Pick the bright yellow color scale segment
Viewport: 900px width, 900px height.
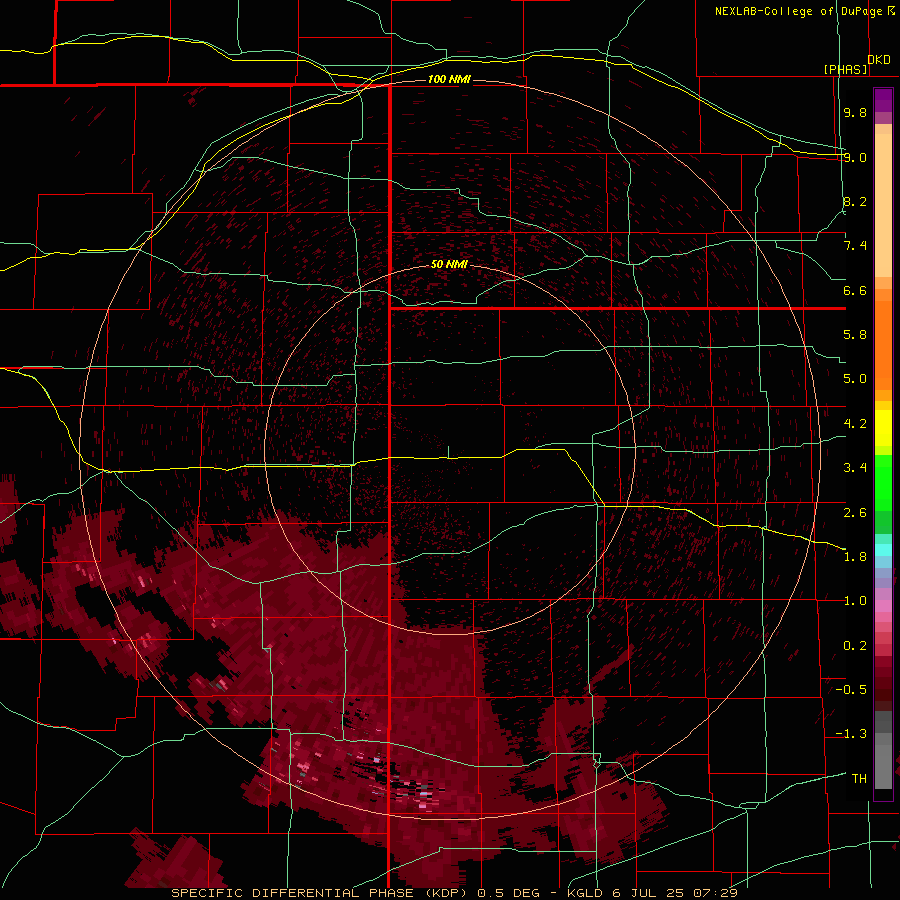(883, 428)
